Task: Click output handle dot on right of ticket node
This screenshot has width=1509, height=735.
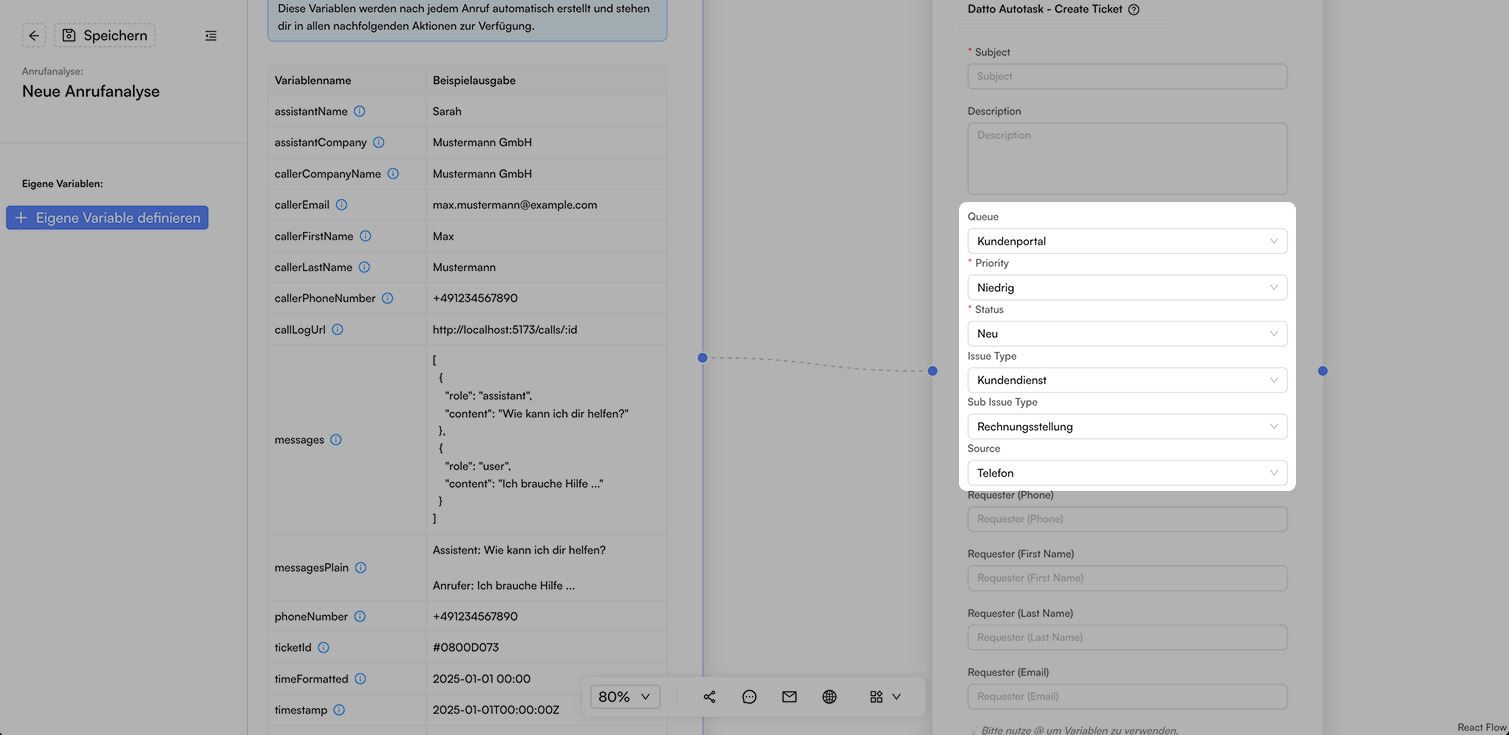Action: click(x=1323, y=371)
